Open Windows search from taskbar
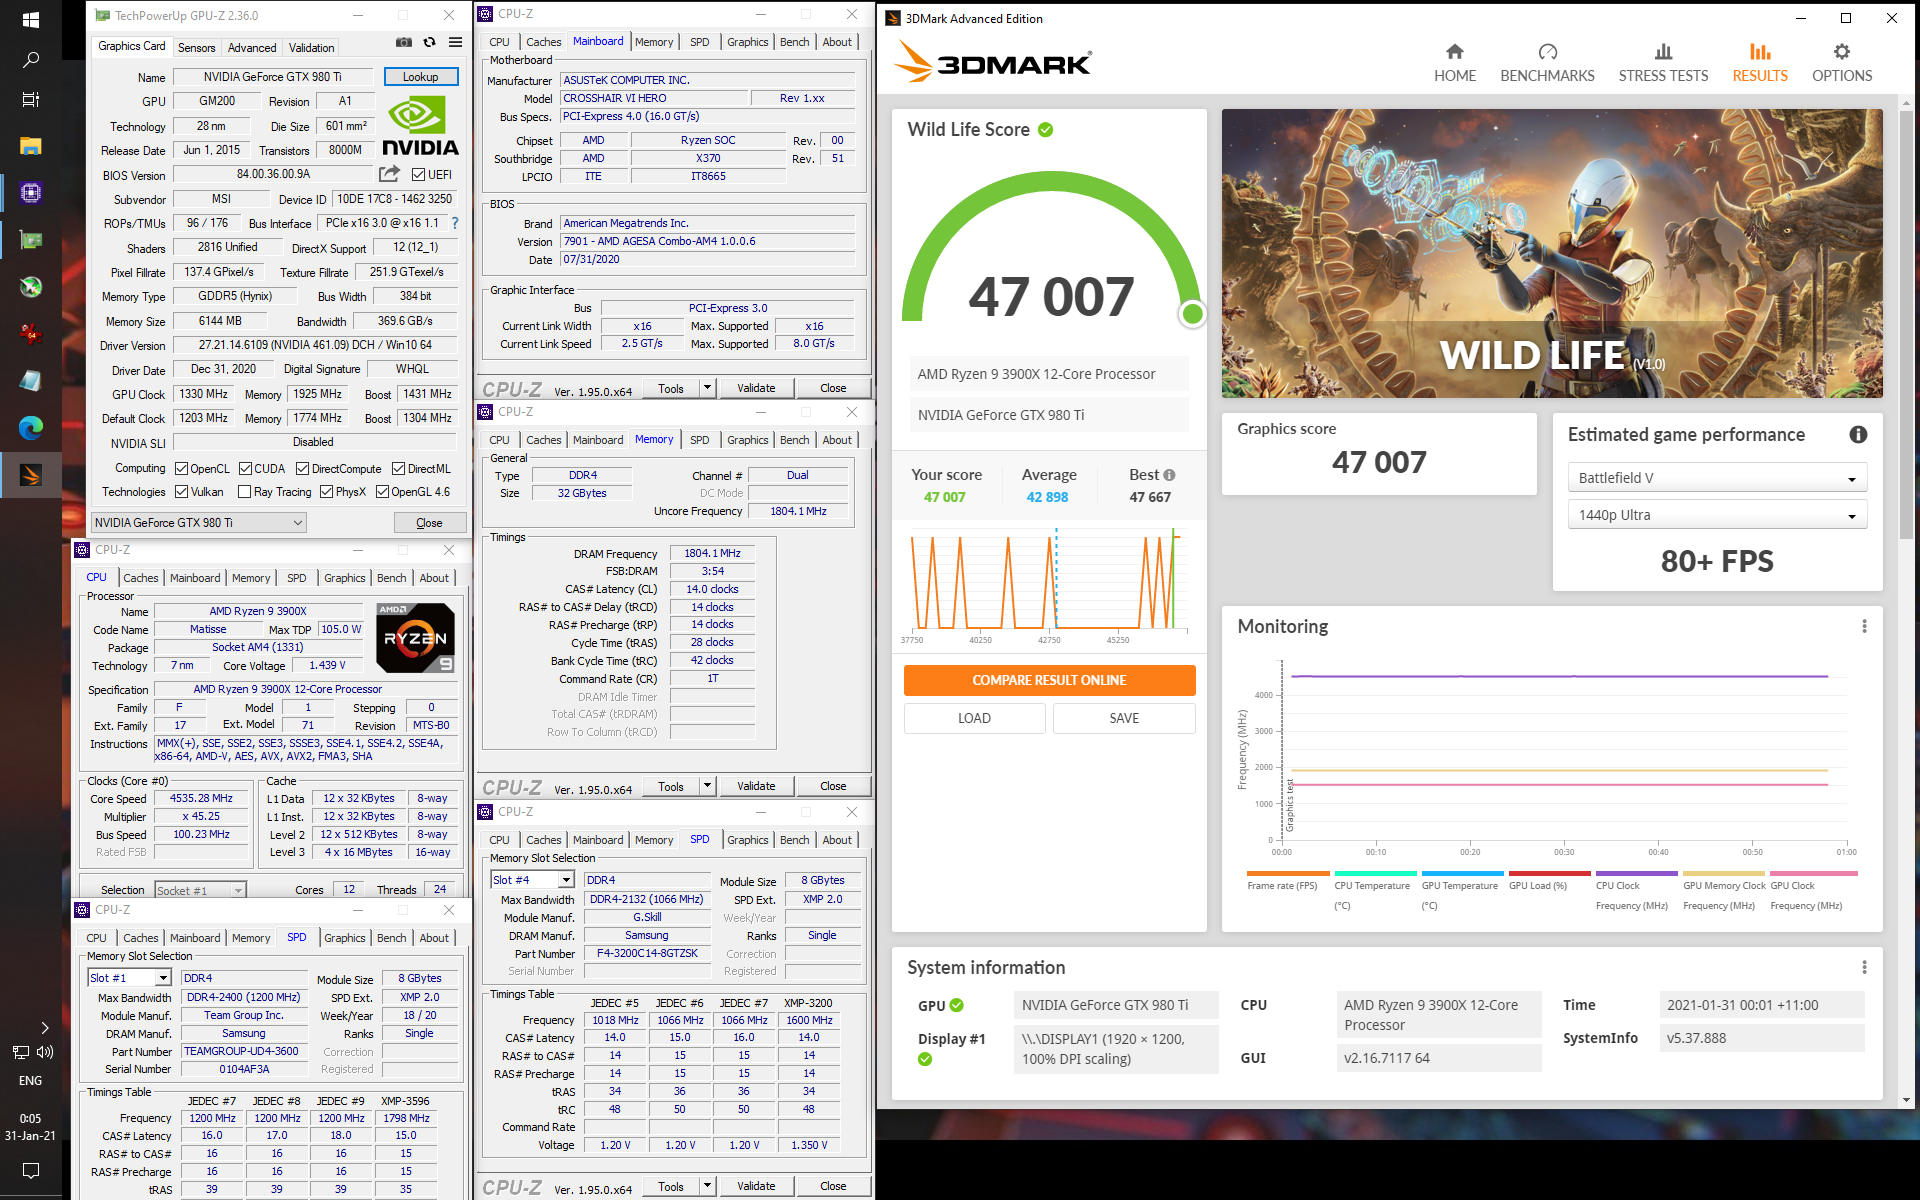1920x1200 pixels. pyautogui.click(x=30, y=61)
